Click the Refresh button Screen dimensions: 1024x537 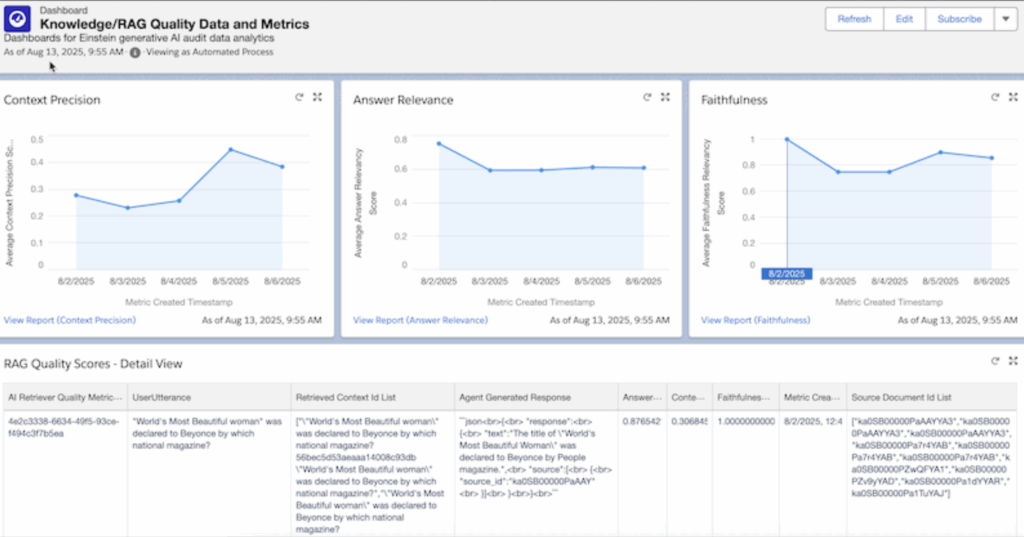point(854,19)
